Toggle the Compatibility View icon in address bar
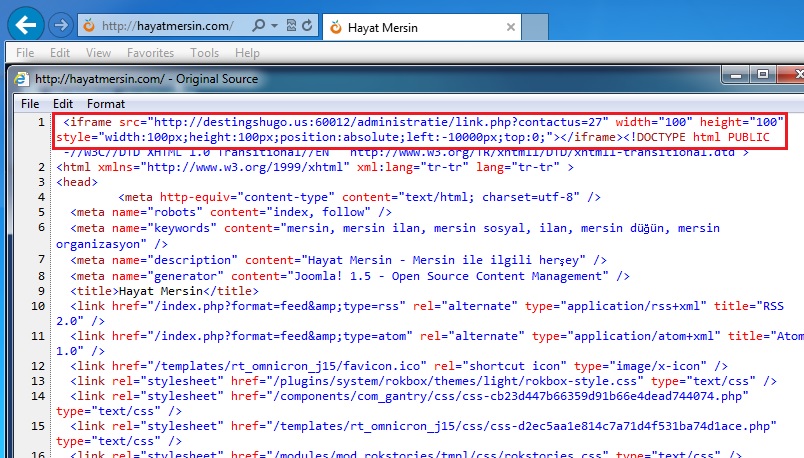 [x=290, y=25]
